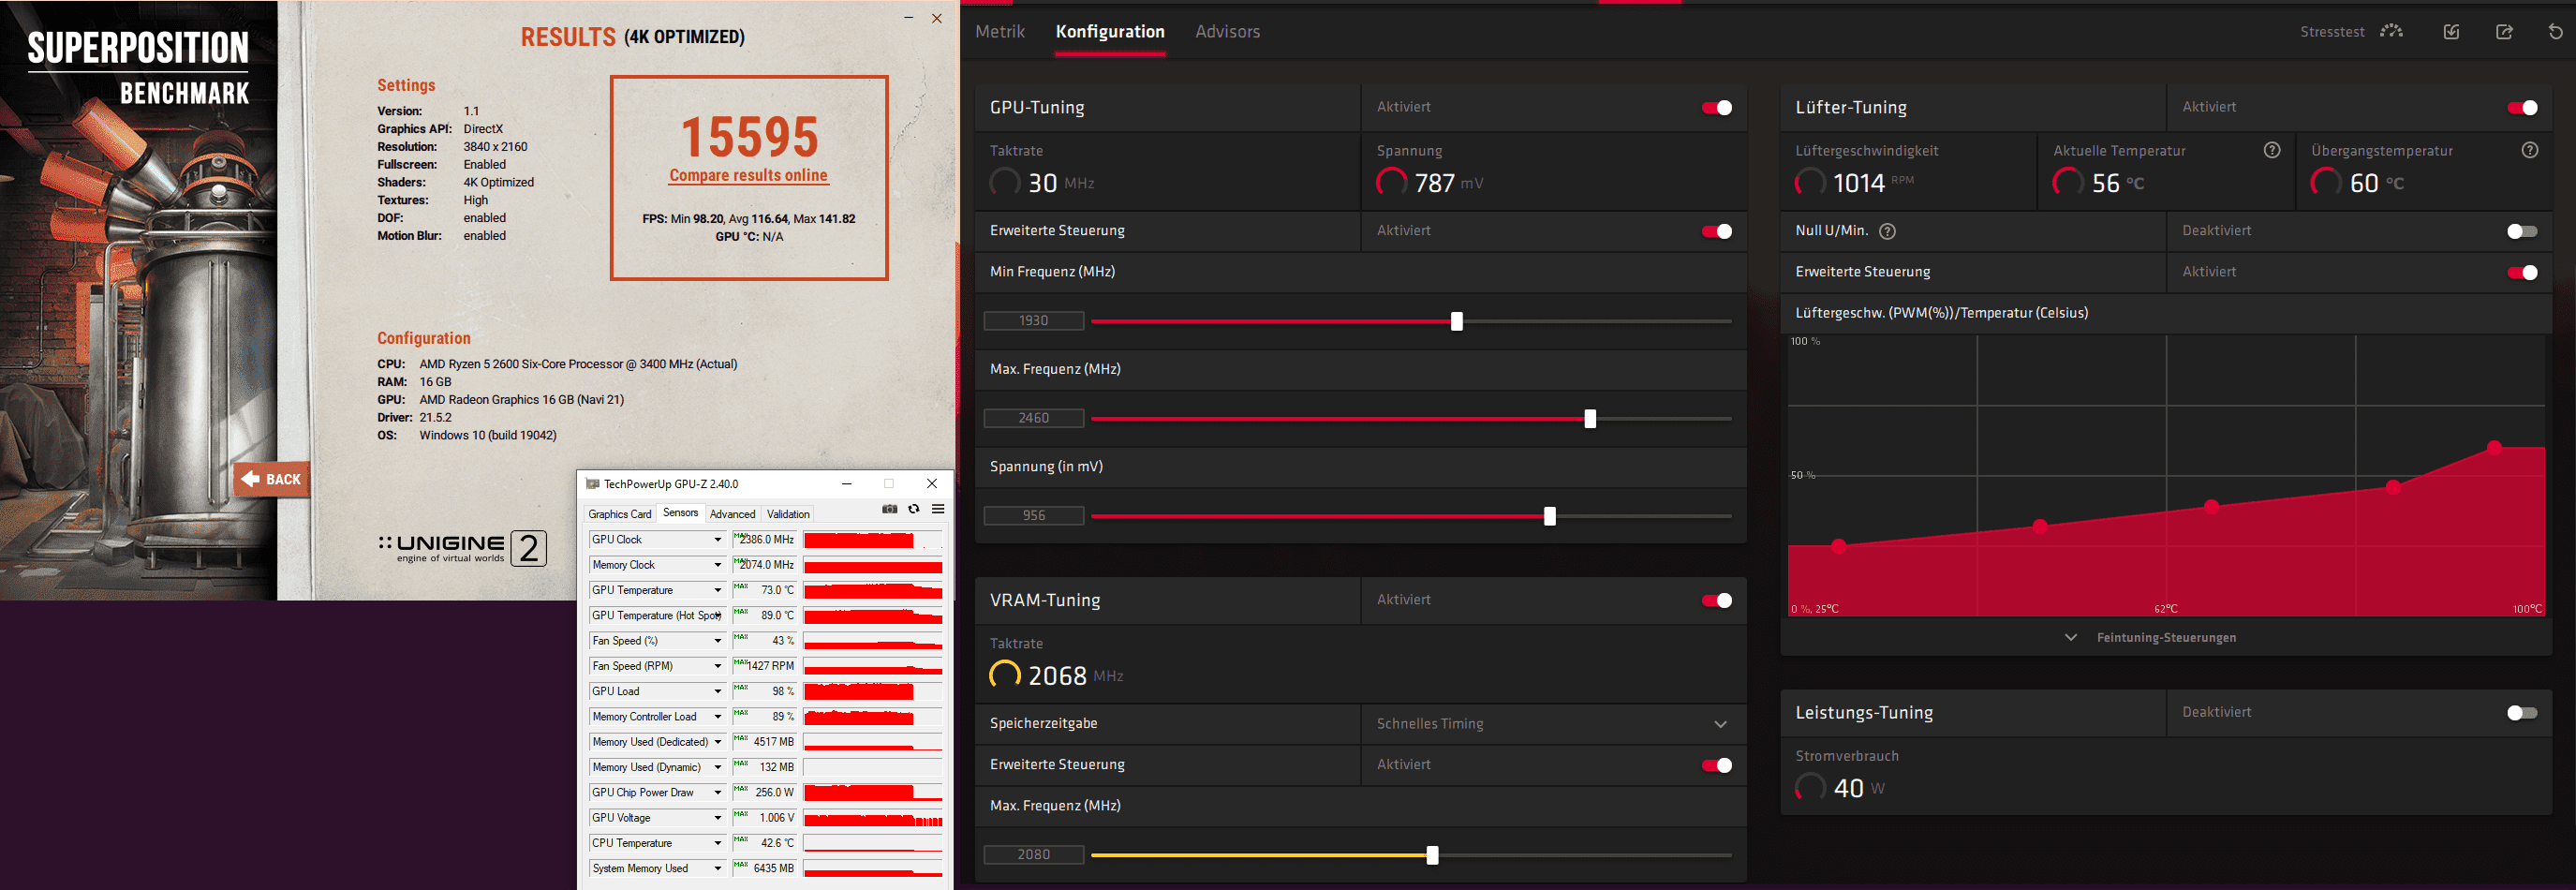Open the Memory Controller Load dropdown

(x=717, y=717)
